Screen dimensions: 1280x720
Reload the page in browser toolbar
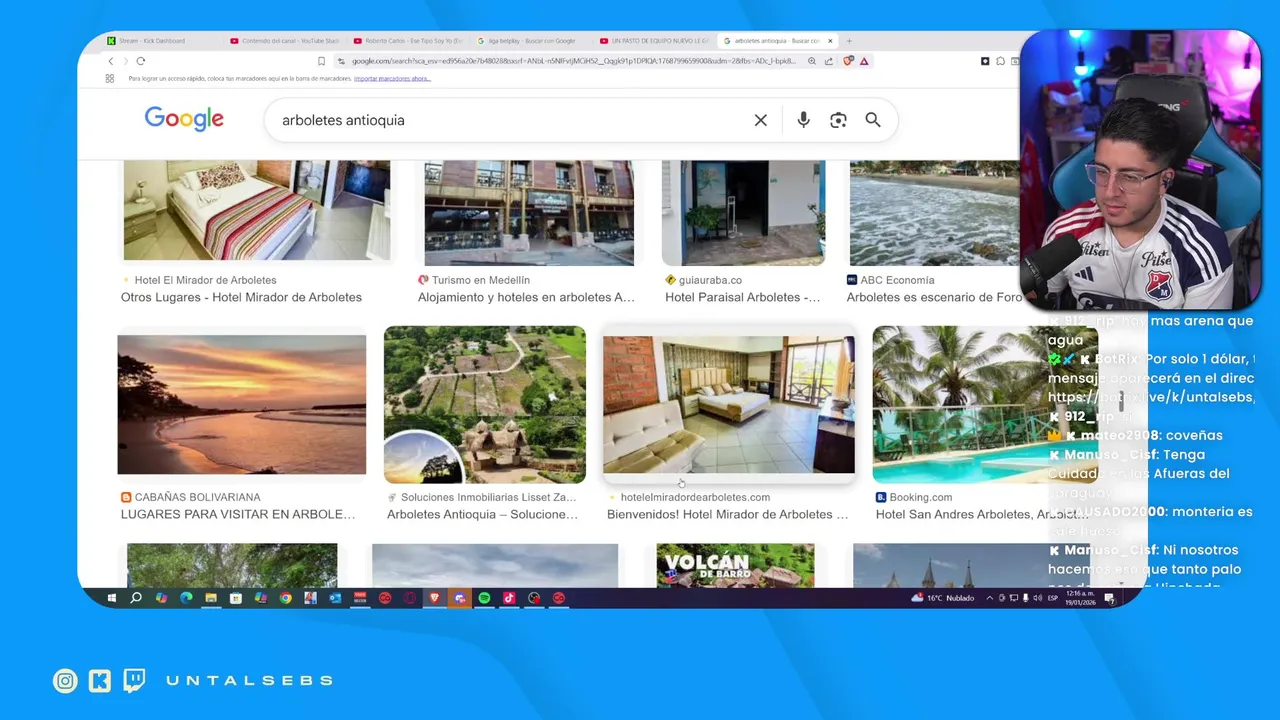click(x=141, y=61)
